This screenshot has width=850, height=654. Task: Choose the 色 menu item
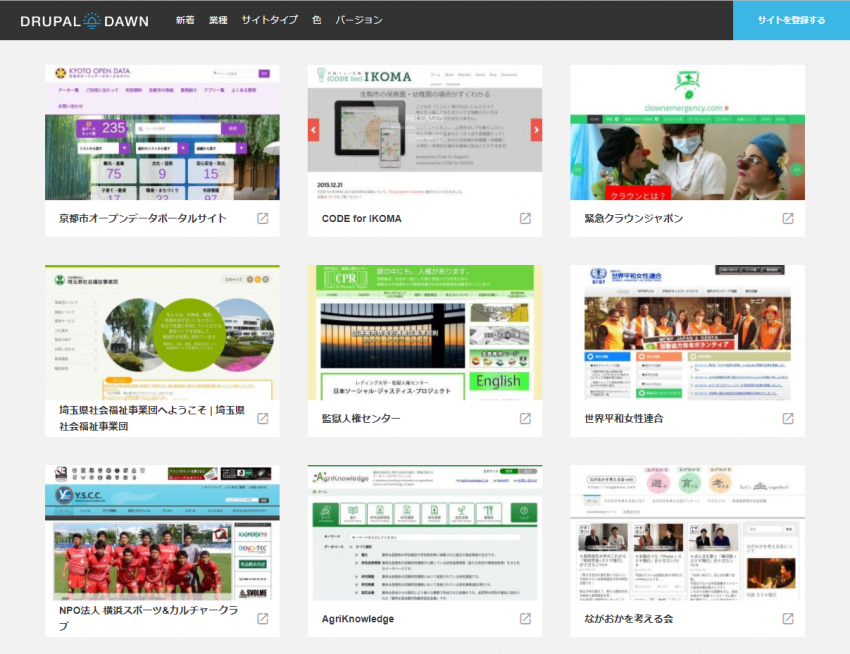316,20
